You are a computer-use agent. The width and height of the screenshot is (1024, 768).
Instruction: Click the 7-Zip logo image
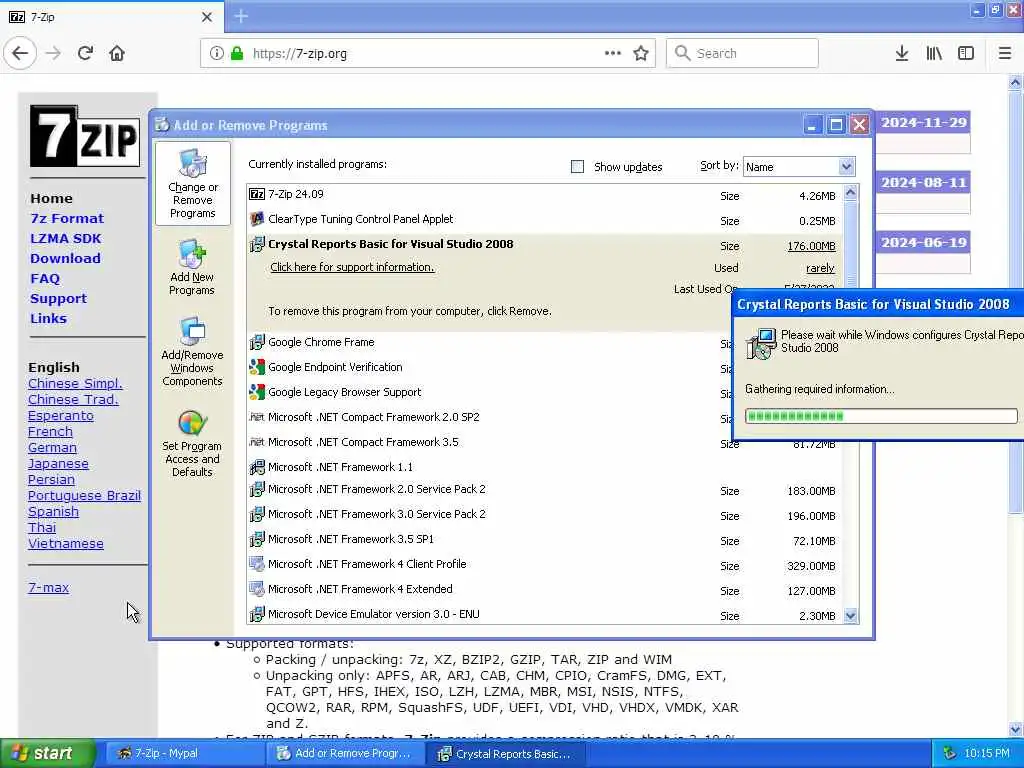tap(84, 136)
